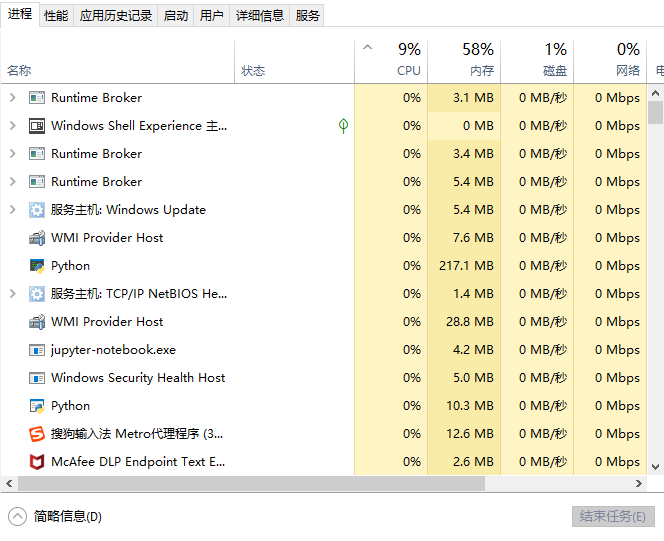Click the WMI Provider Host icon using 28.8 MB
The width and height of the screenshot is (664, 541).
click(x=37, y=322)
